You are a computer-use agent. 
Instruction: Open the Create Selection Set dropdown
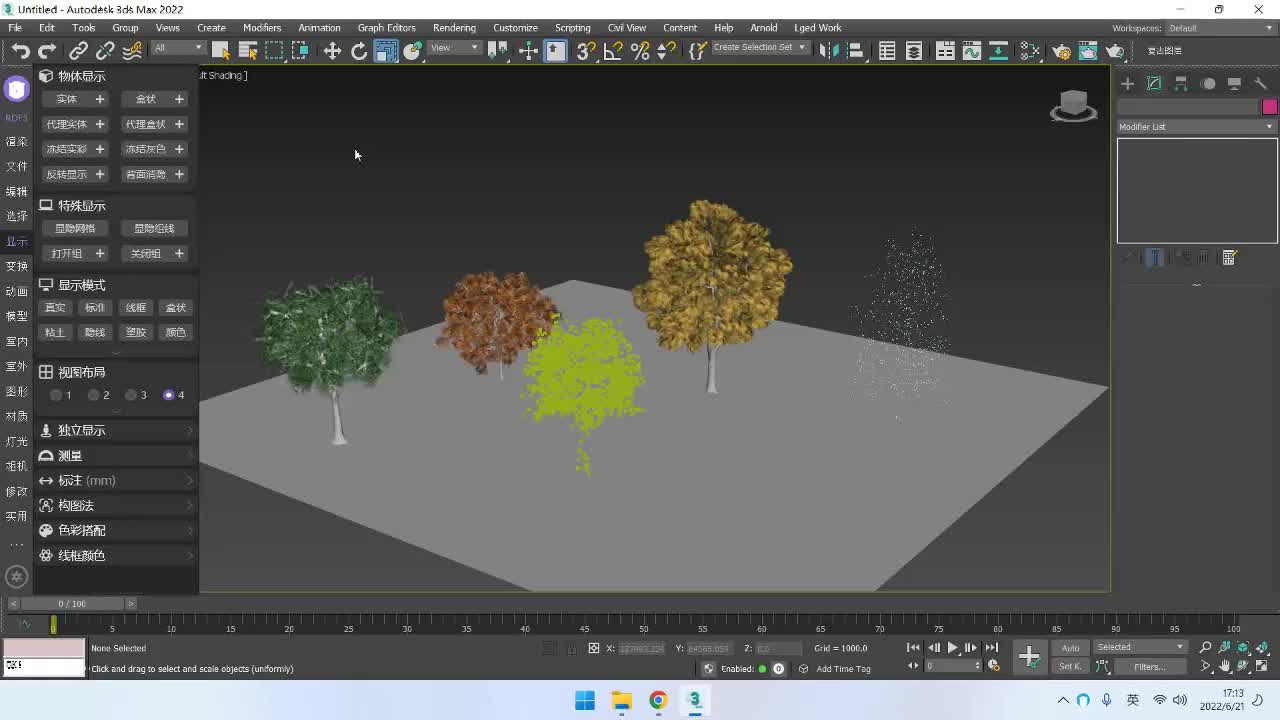(x=759, y=48)
